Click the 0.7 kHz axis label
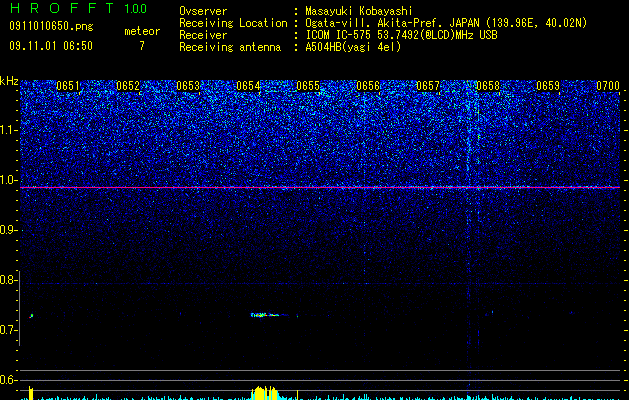Screen dimensions: 629x400 [x=9, y=330]
